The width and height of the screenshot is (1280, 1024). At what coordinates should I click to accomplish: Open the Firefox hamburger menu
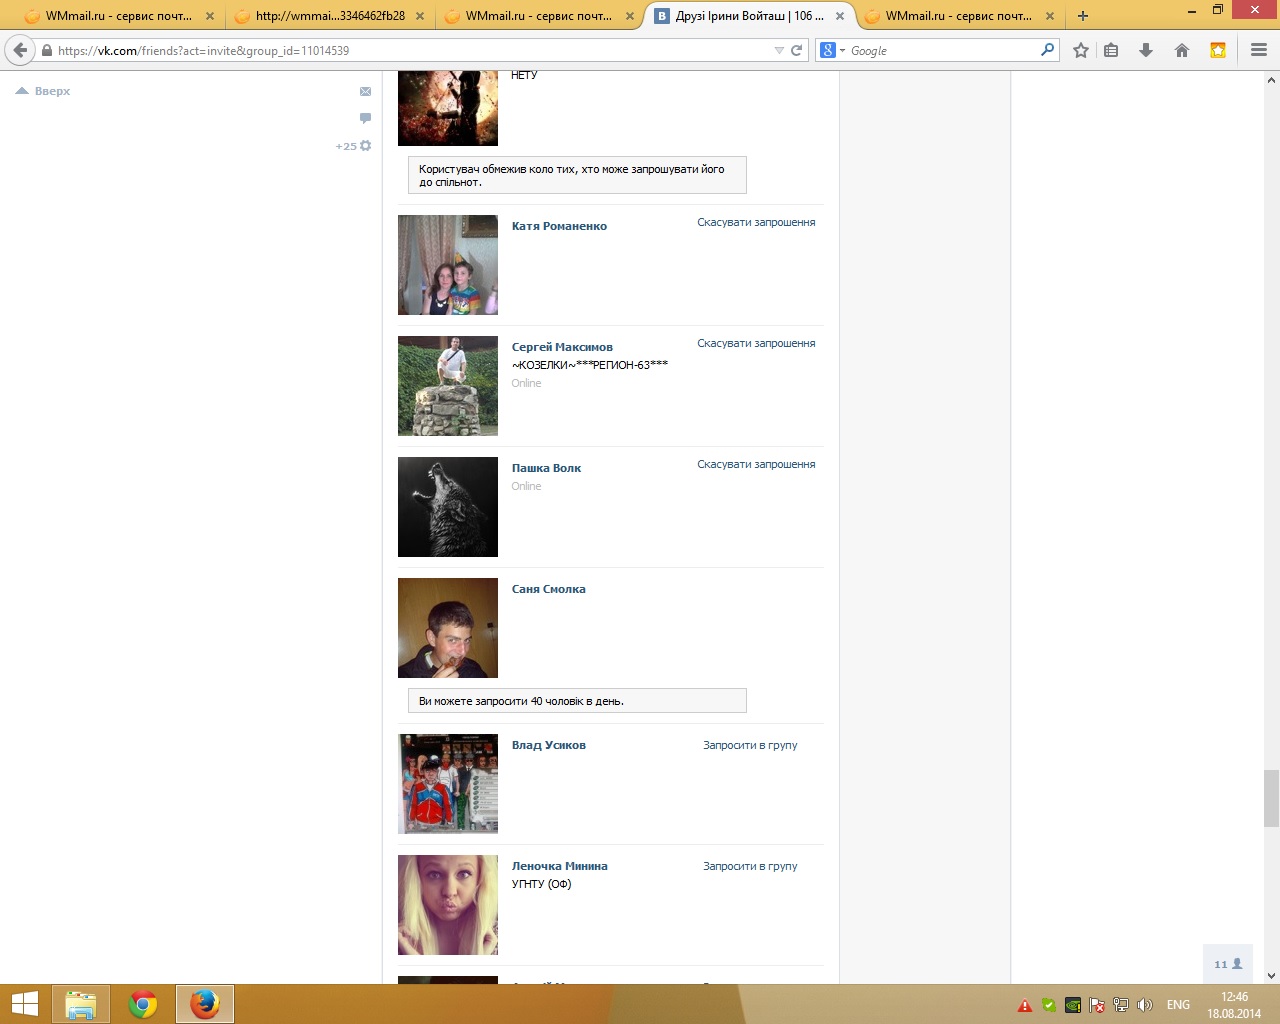1259,50
